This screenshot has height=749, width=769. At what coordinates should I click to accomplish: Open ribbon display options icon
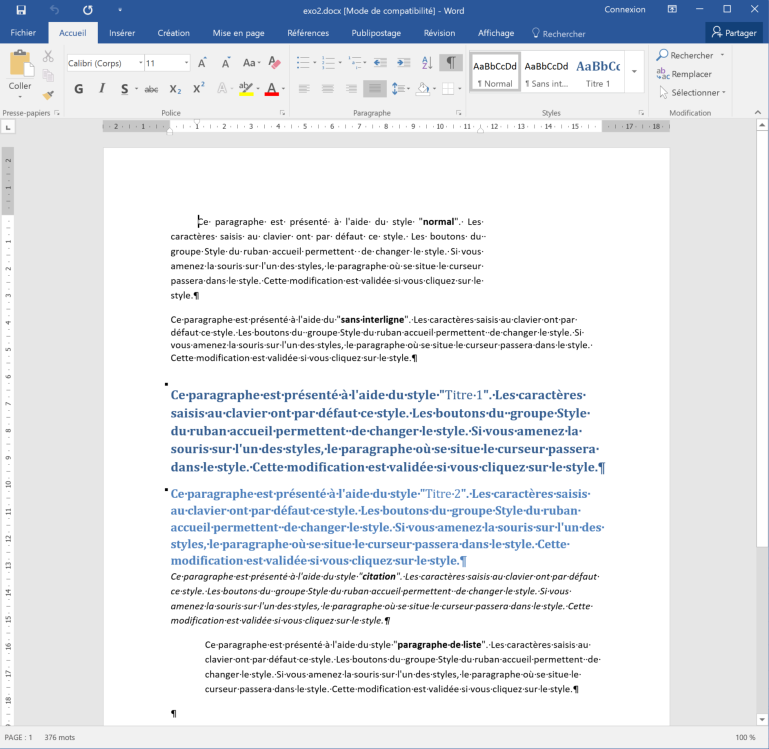click(x=672, y=9)
